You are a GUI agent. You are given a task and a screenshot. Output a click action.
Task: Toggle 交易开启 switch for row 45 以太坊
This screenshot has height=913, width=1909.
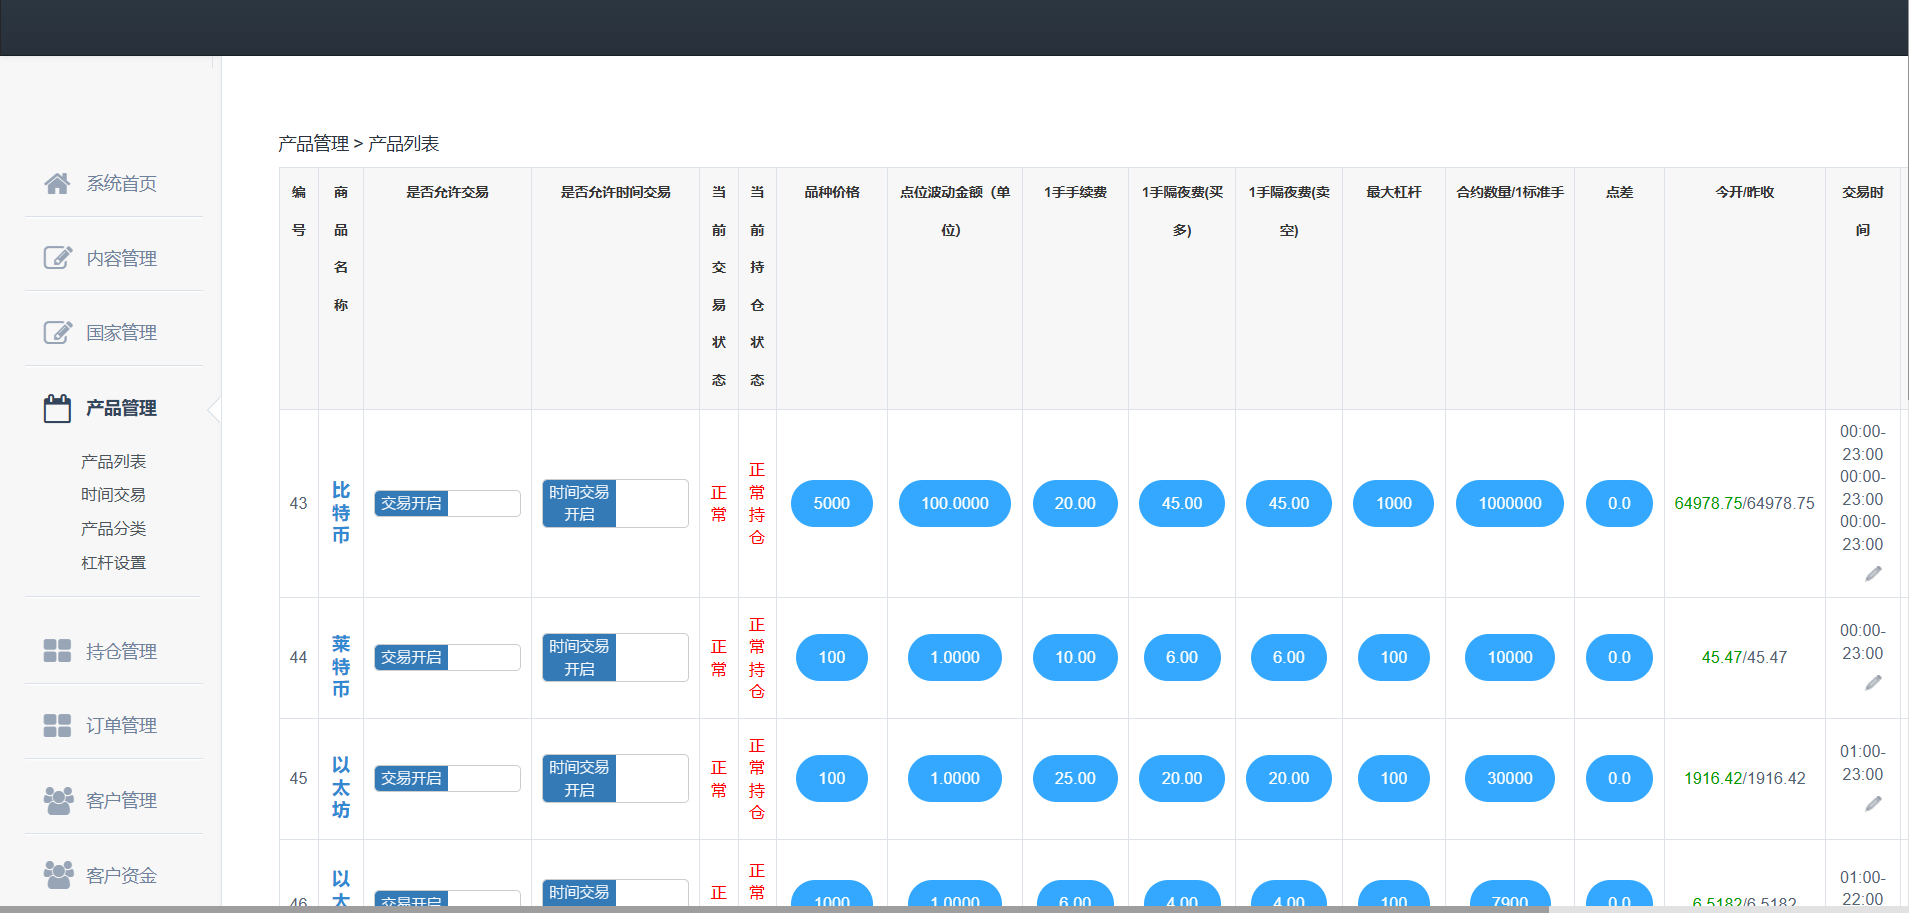tap(447, 778)
